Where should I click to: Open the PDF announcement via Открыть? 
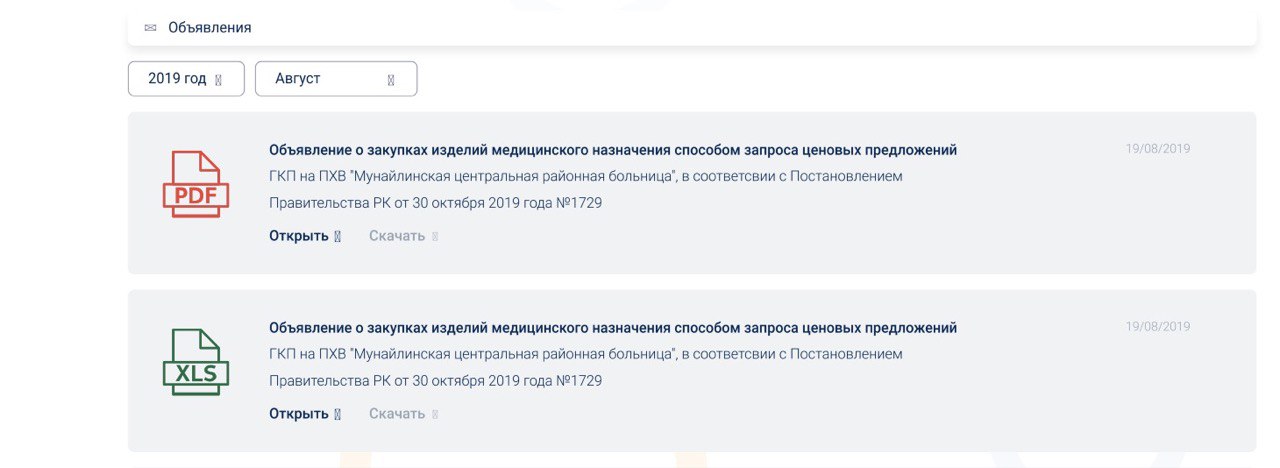coord(299,236)
